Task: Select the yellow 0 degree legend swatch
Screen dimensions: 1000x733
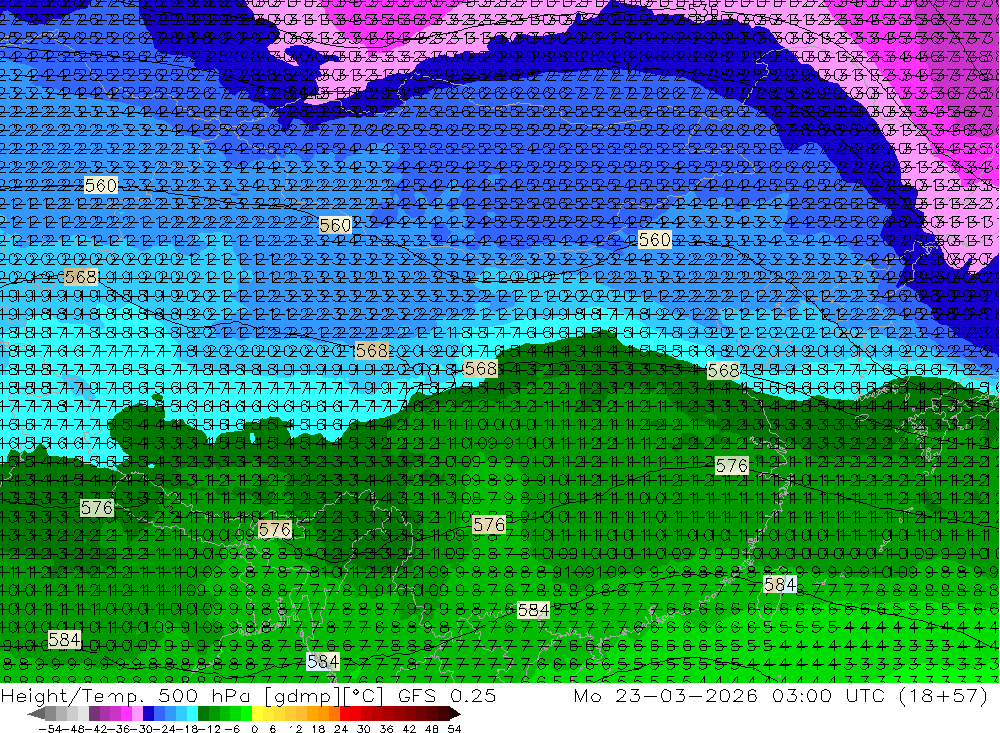Action: (x=257, y=714)
